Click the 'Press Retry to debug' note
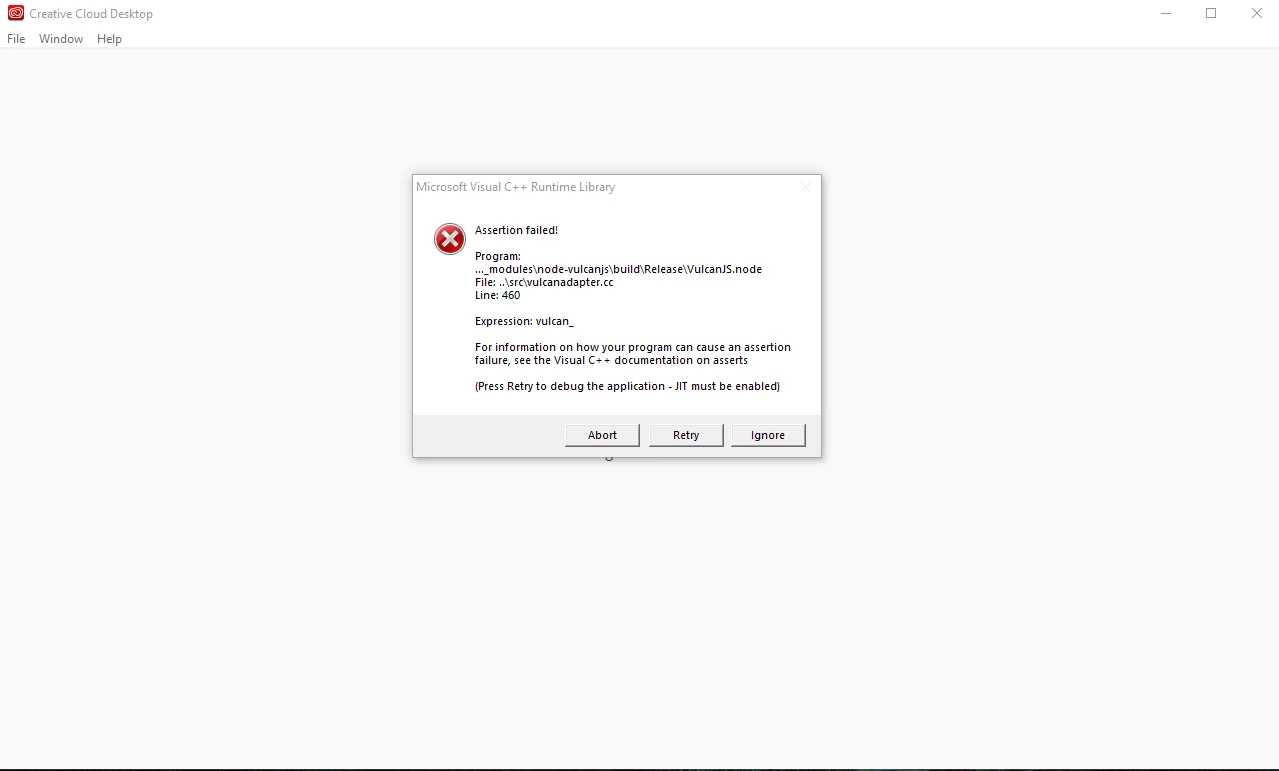This screenshot has width=1279, height=771. click(627, 386)
